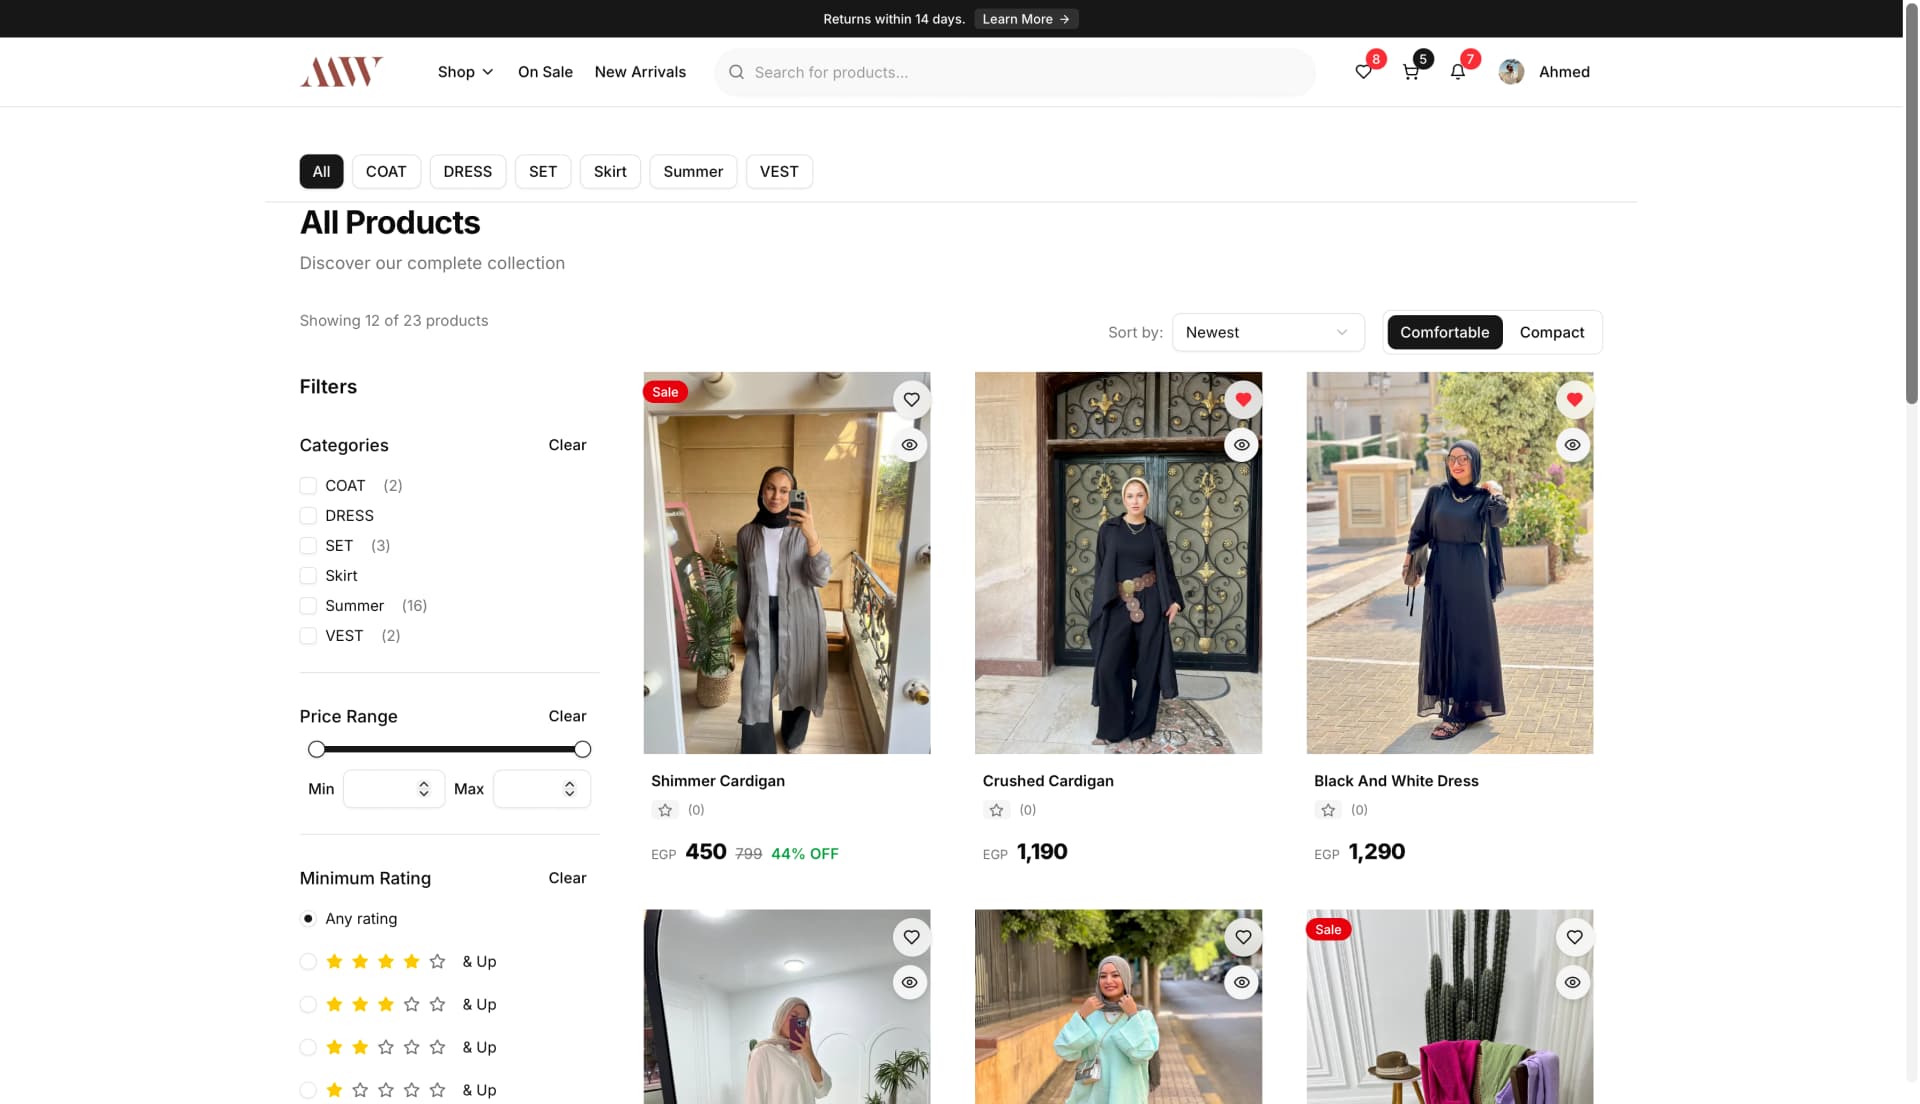This screenshot has height=1104, width=1920.
Task: Select the VEST category tab
Action: click(x=779, y=172)
